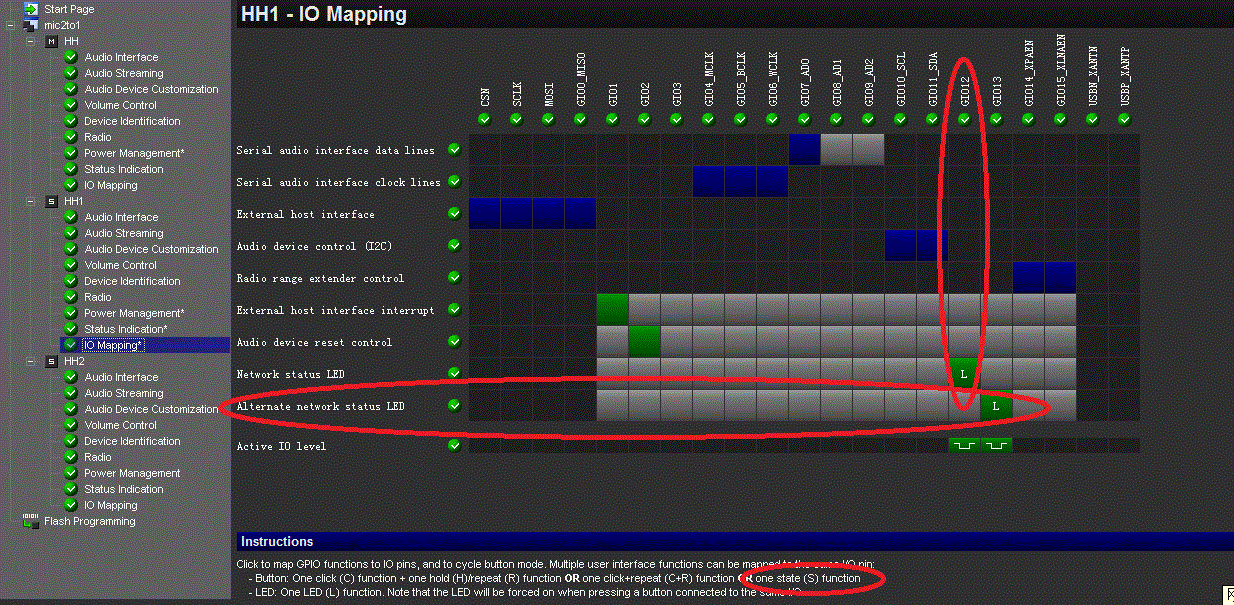Screen dimensions: 1234x605
Task: Click green check icon of HH Audio Interface
Action: 71,57
